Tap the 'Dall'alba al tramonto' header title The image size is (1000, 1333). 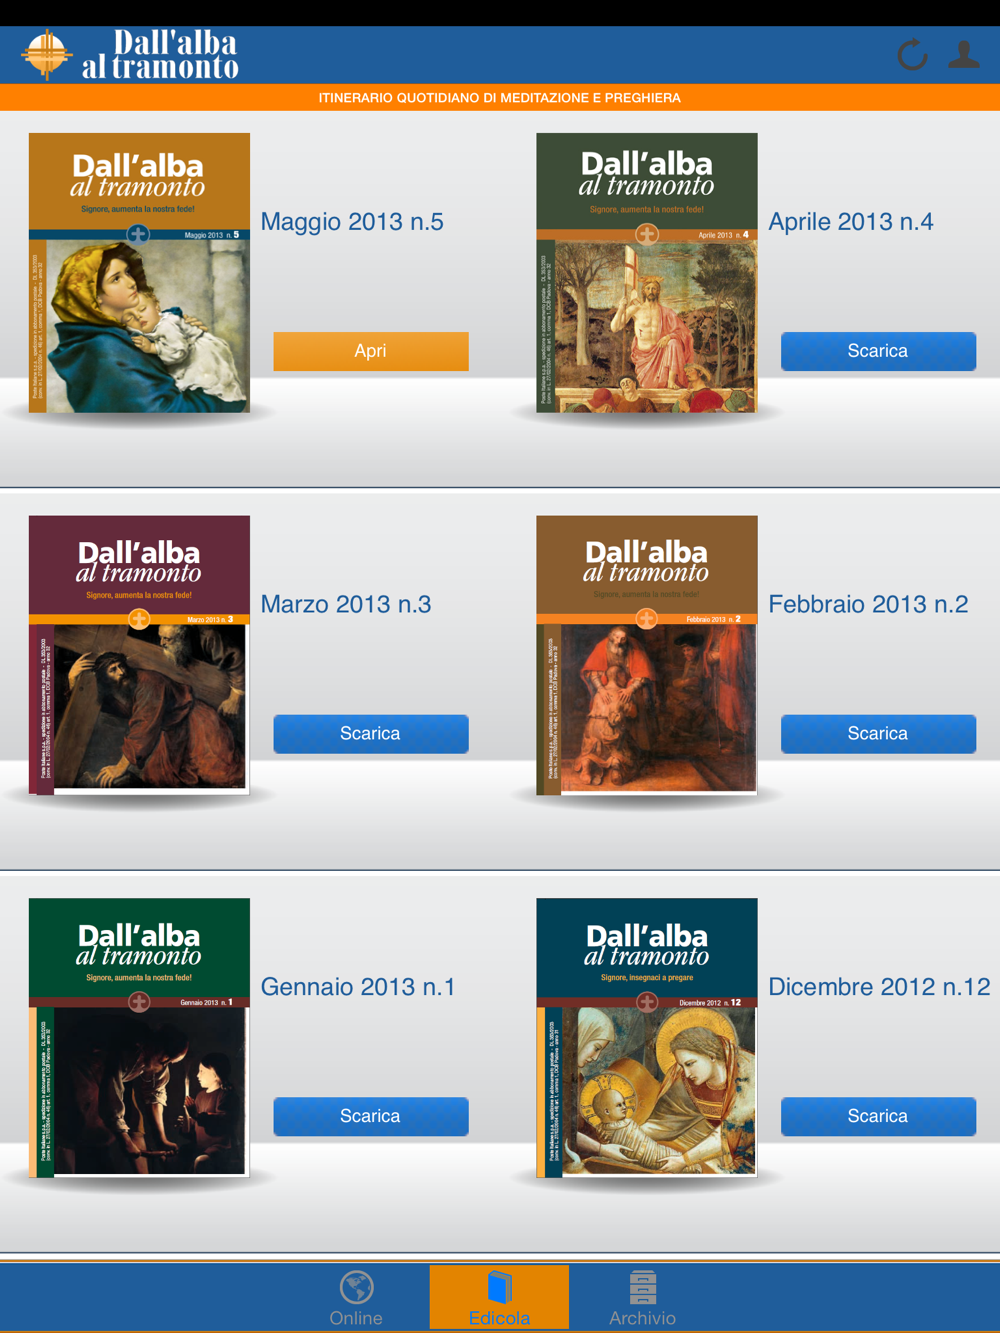click(x=160, y=55)
